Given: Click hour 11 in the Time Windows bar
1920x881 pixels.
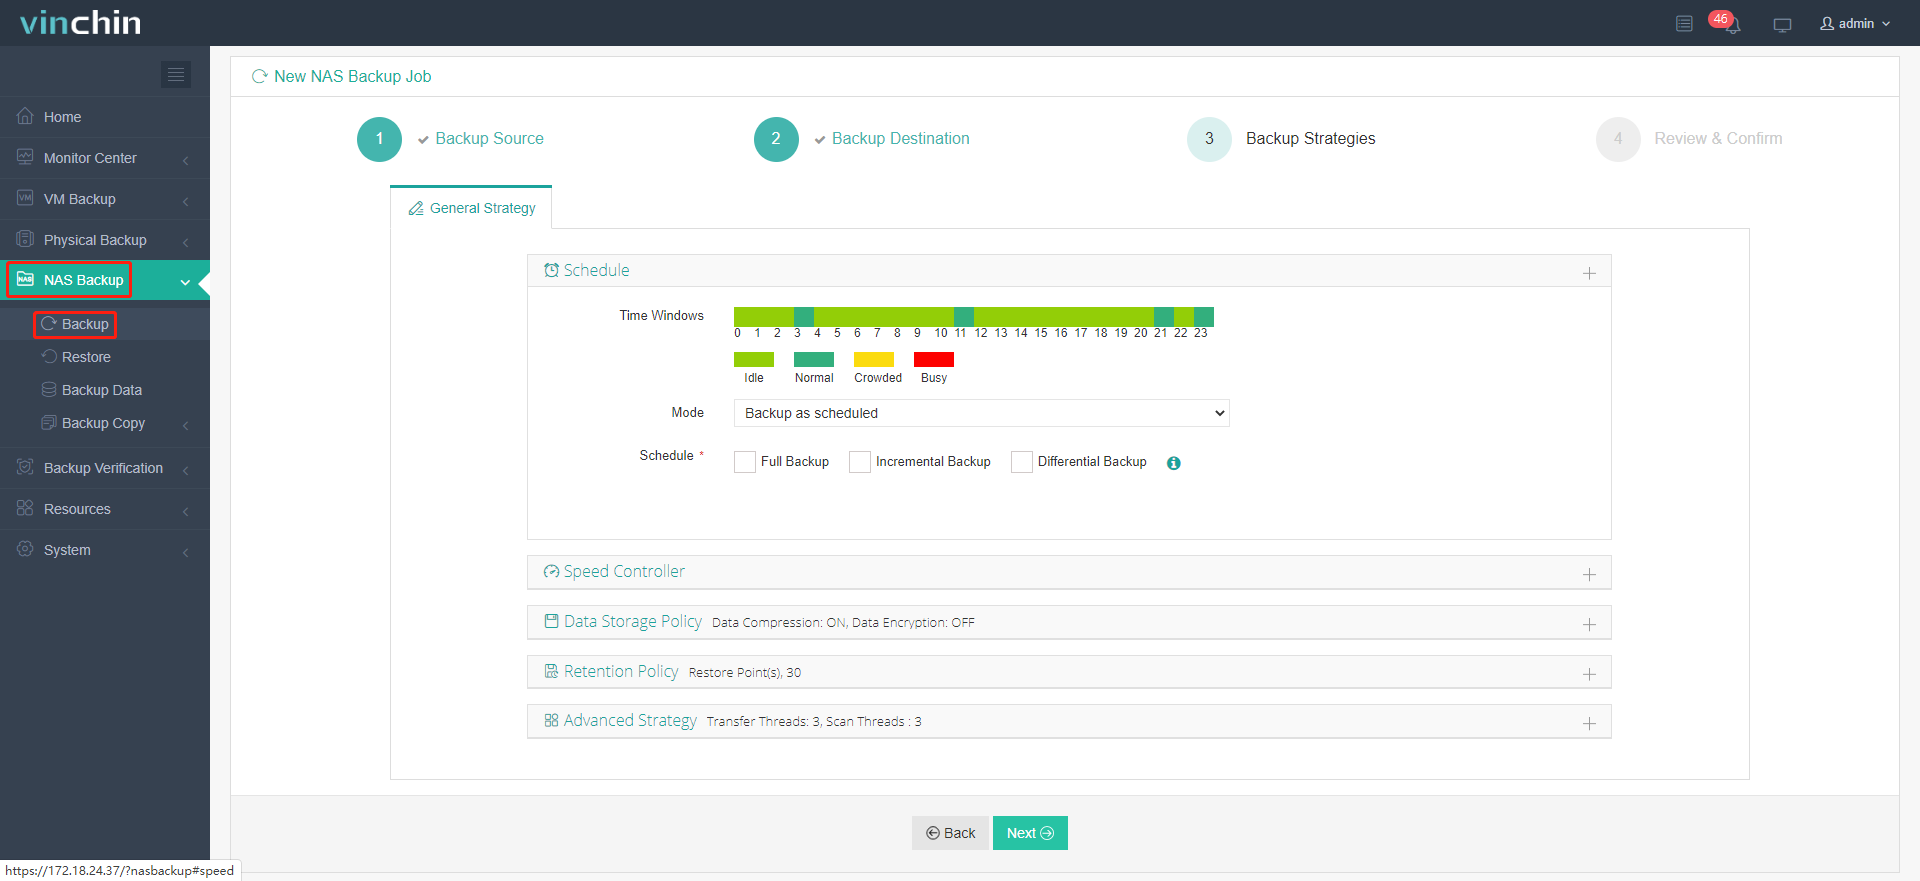Looking at the screenshot, I should 964,316.
